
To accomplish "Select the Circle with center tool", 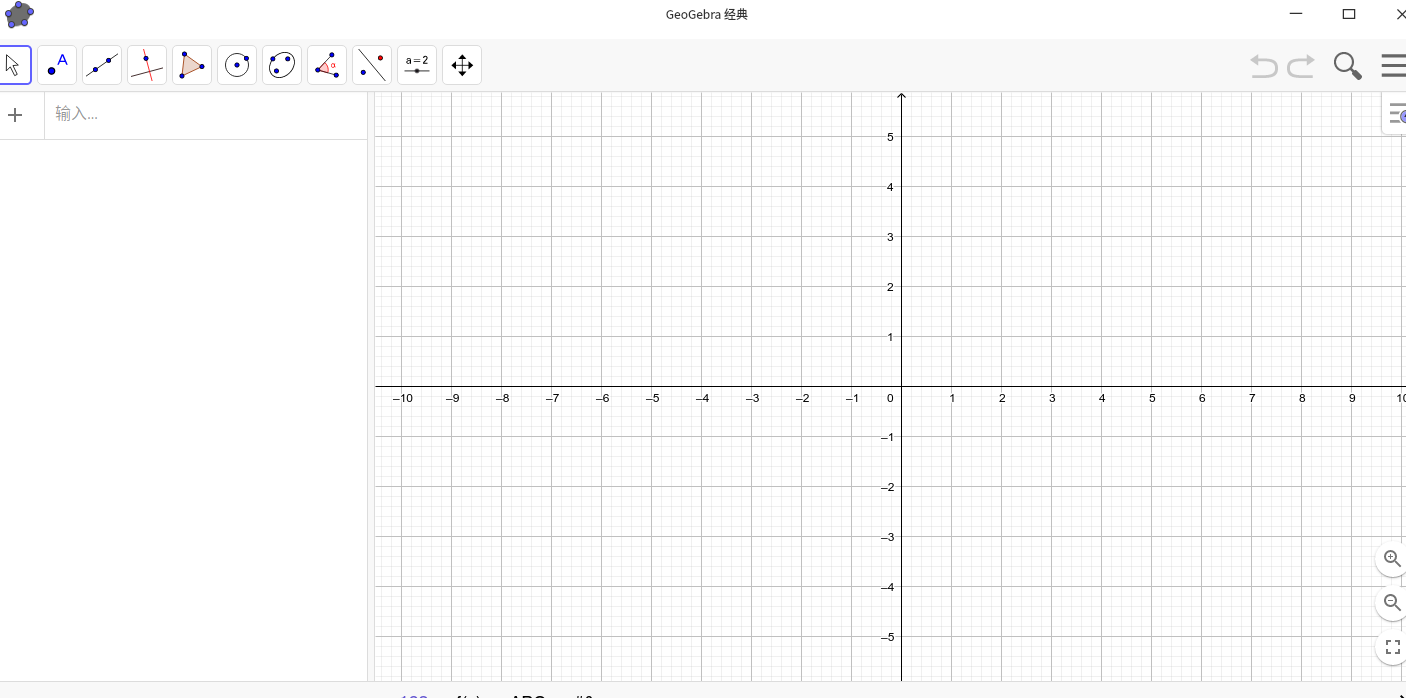I will click(x=237, y=65).
